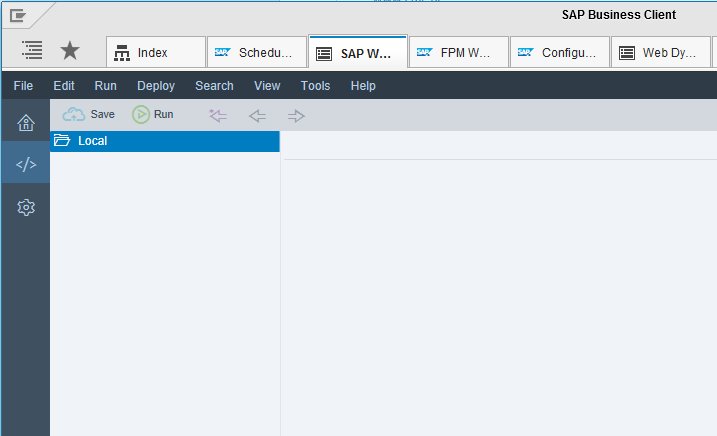The height and width of the screenshot is (436, 717).
Task: Open the Edit menu
Action: coord(64,86)
